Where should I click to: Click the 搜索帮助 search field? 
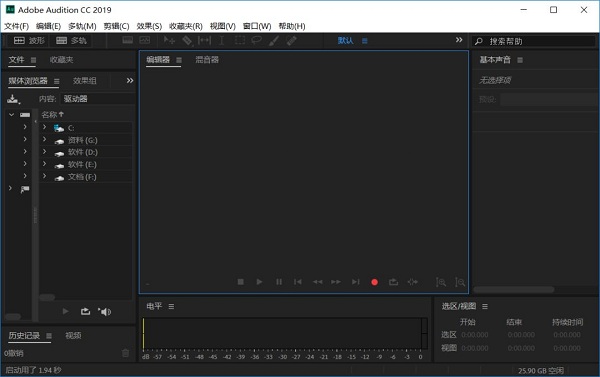[x=534, y=41]
